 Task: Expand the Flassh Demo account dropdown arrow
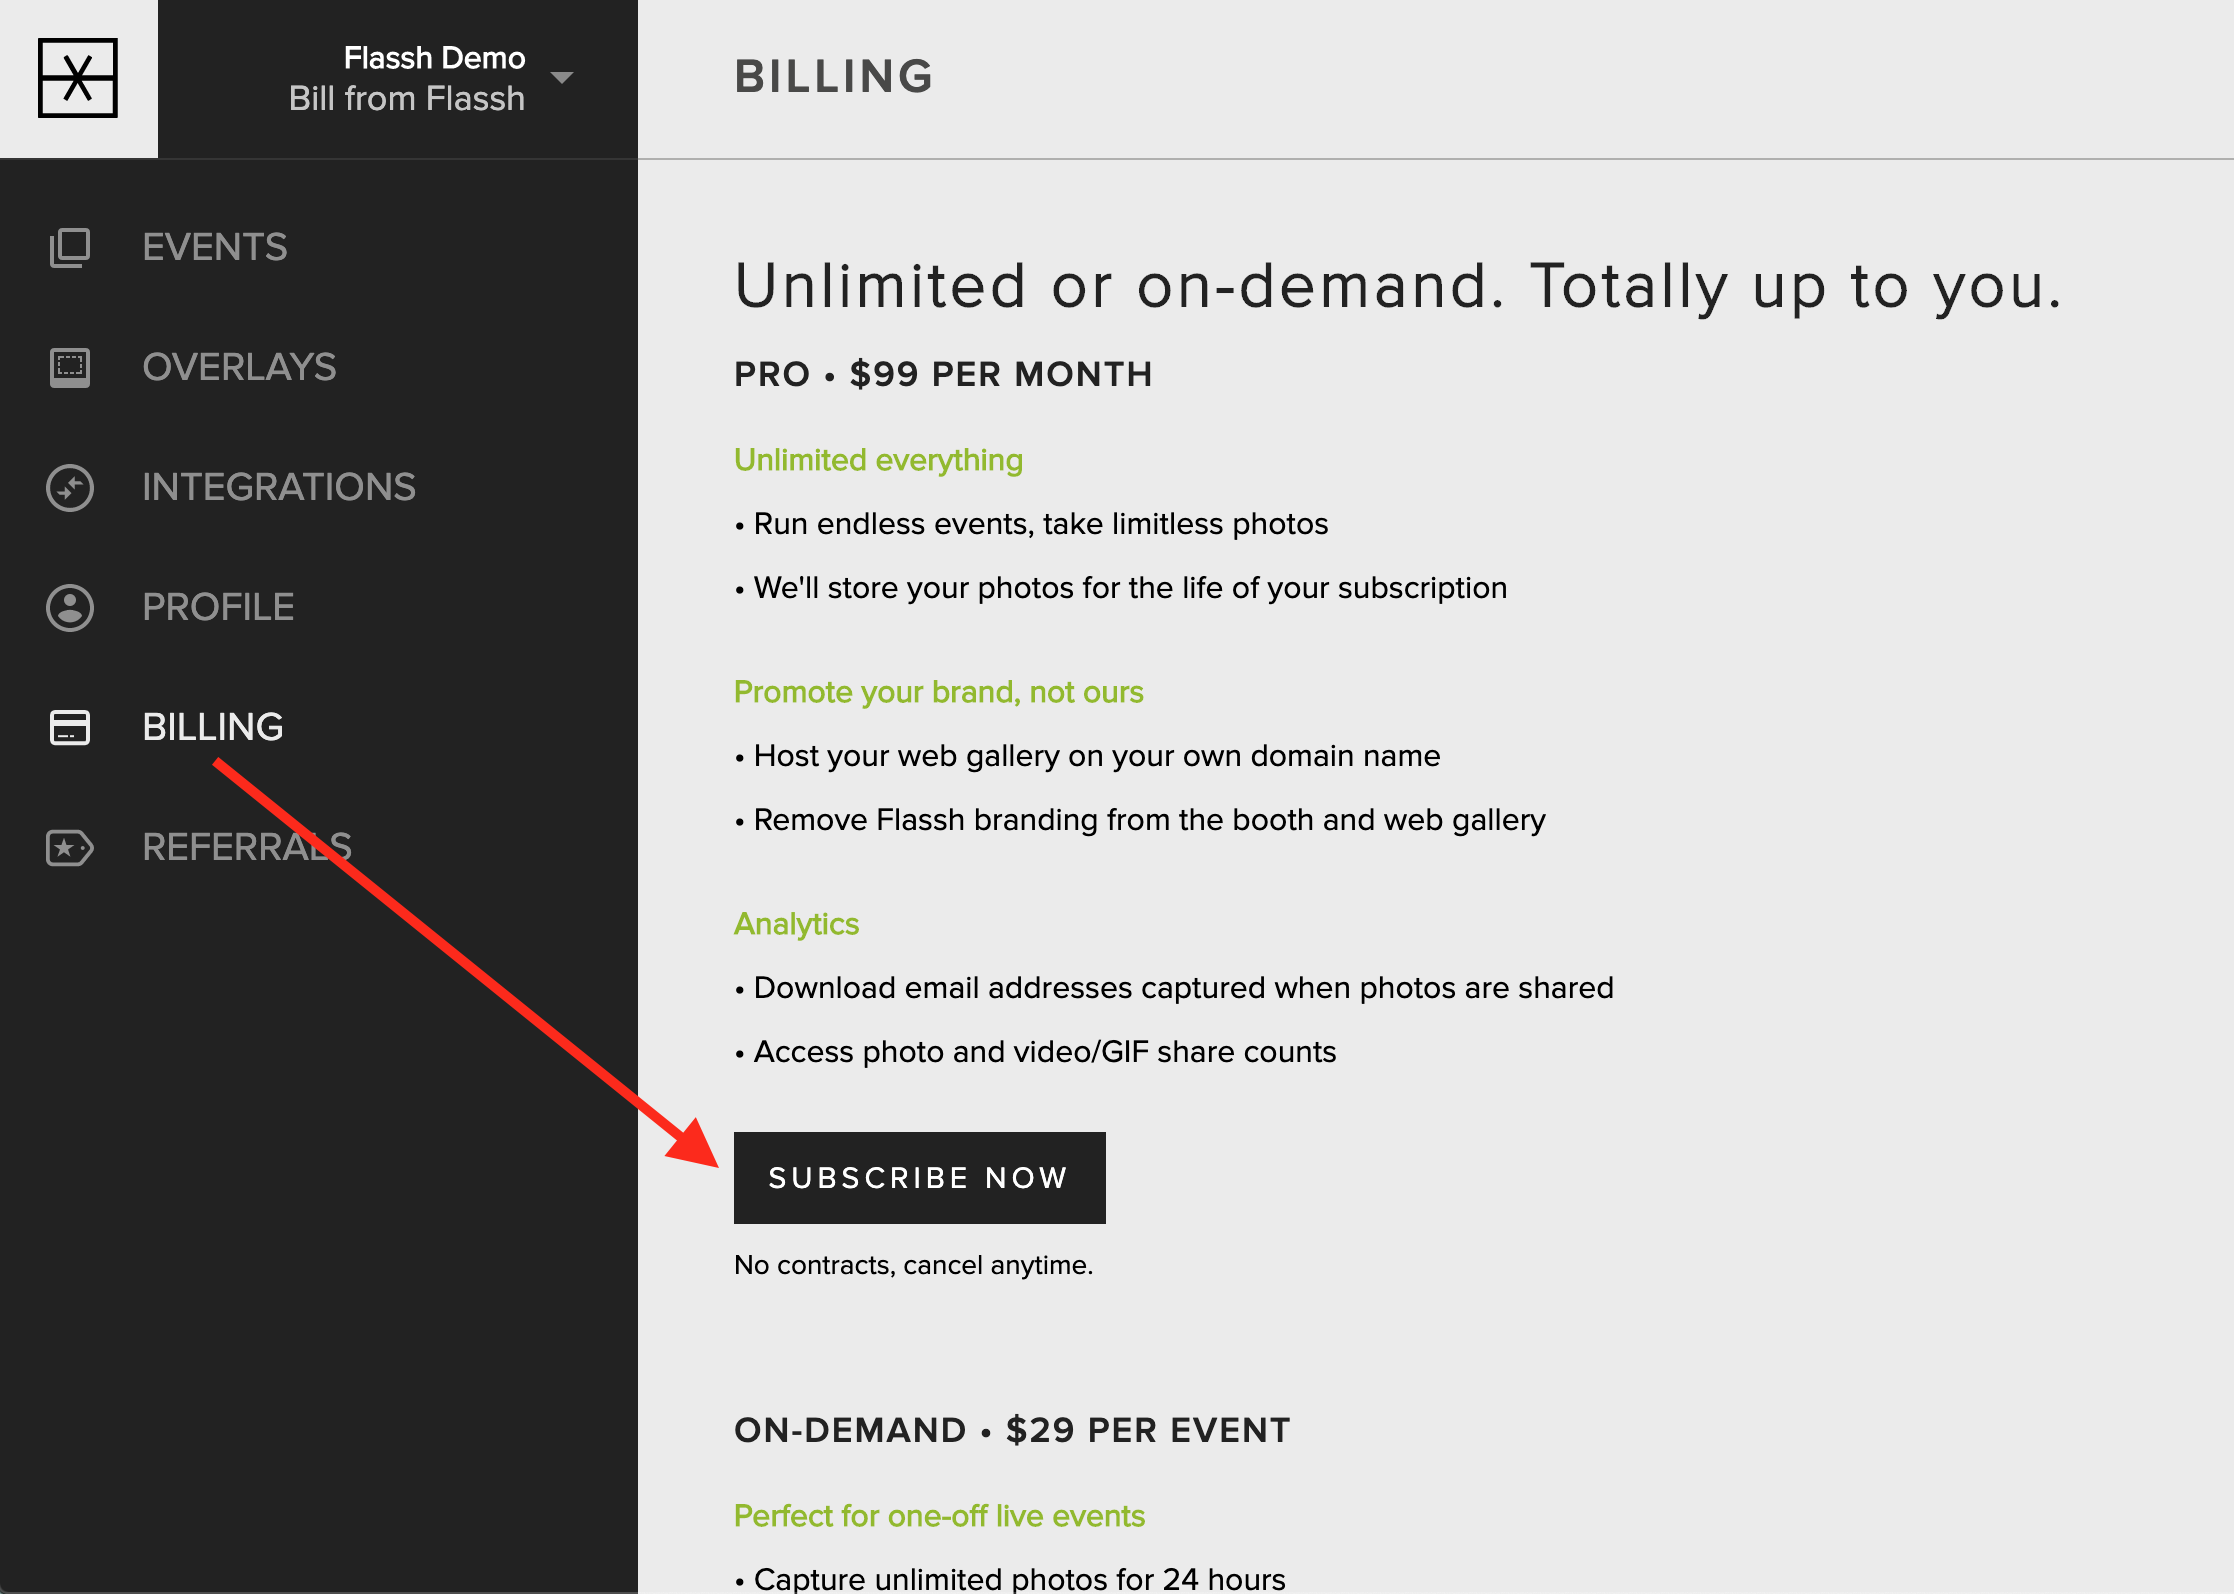pyautogui.click(x=562, y=78)
